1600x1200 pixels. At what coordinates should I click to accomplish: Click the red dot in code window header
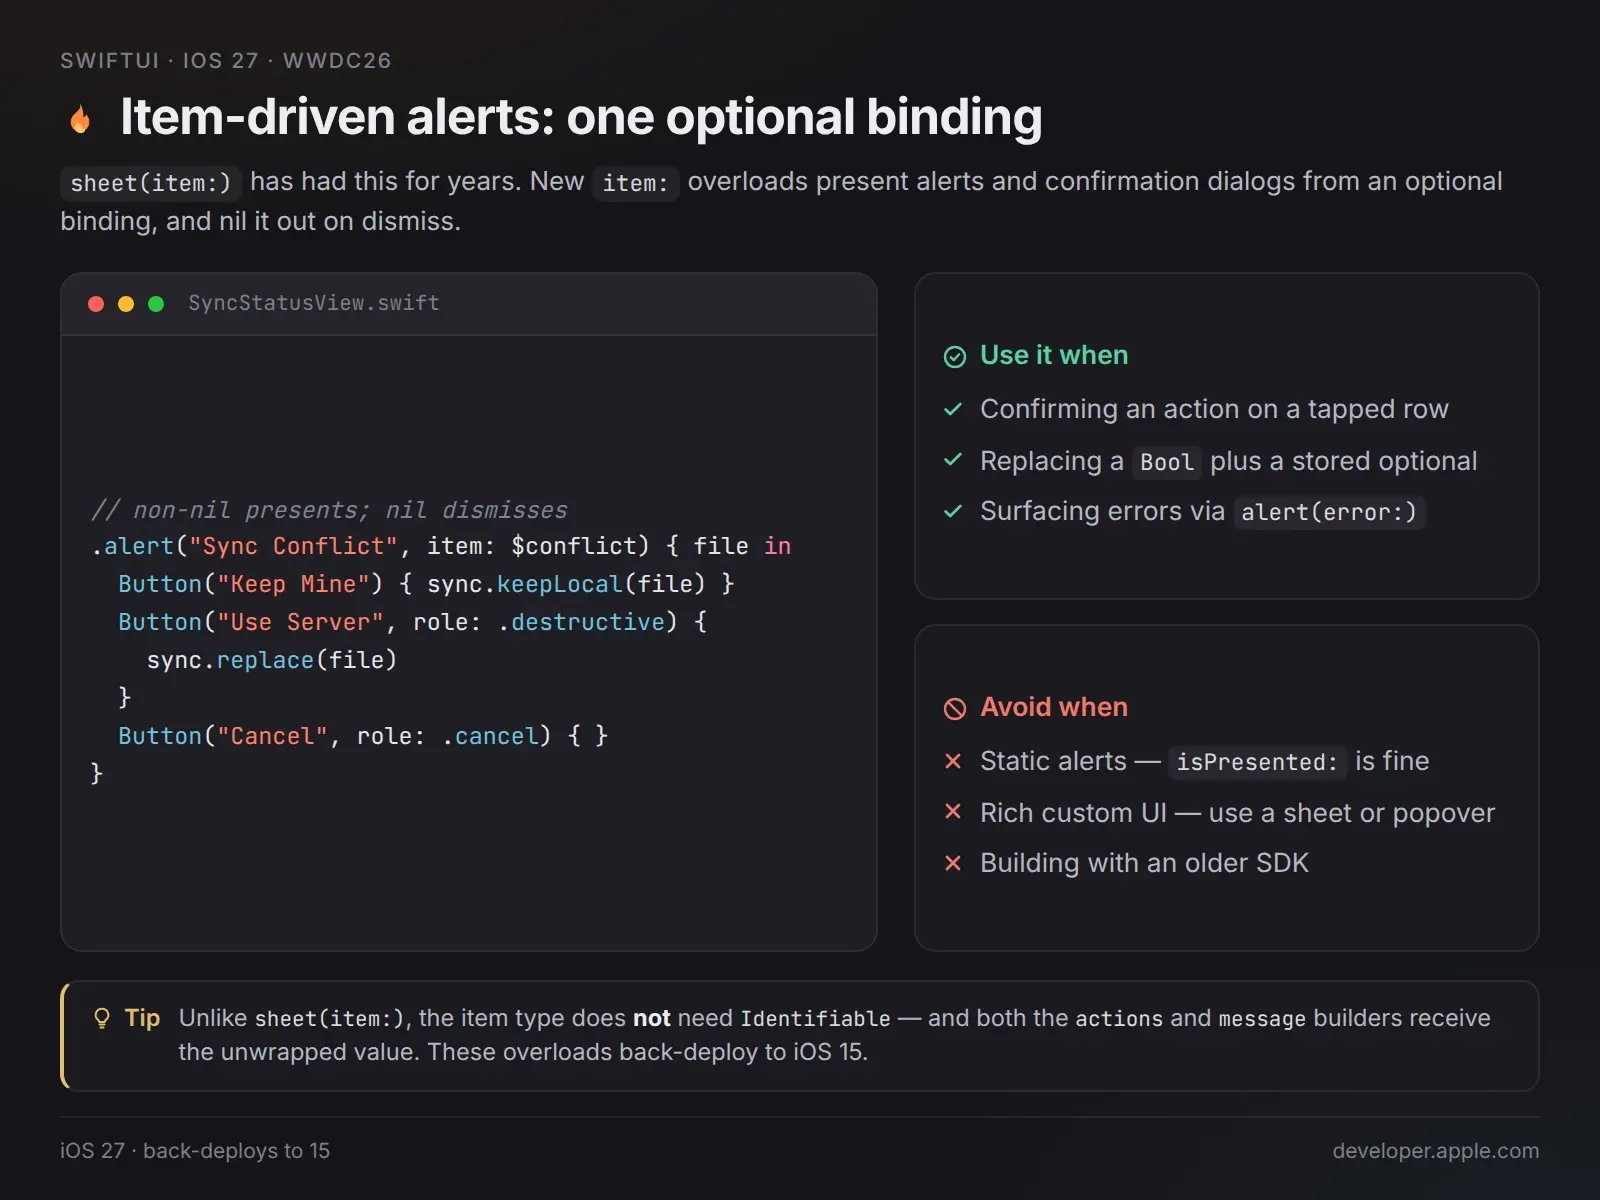click(x=96, y=304)
